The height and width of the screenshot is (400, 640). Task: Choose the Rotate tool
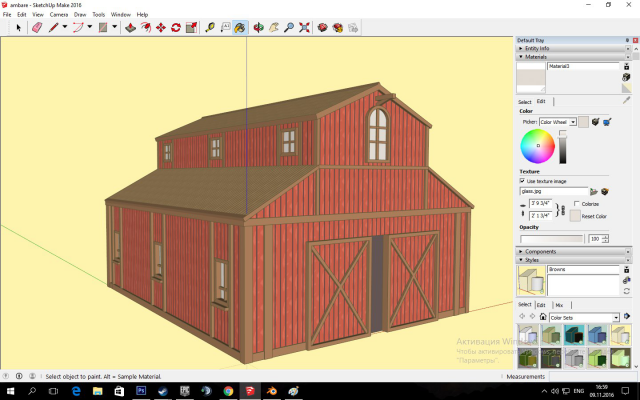pyautogui.click(x=176, y=28)
